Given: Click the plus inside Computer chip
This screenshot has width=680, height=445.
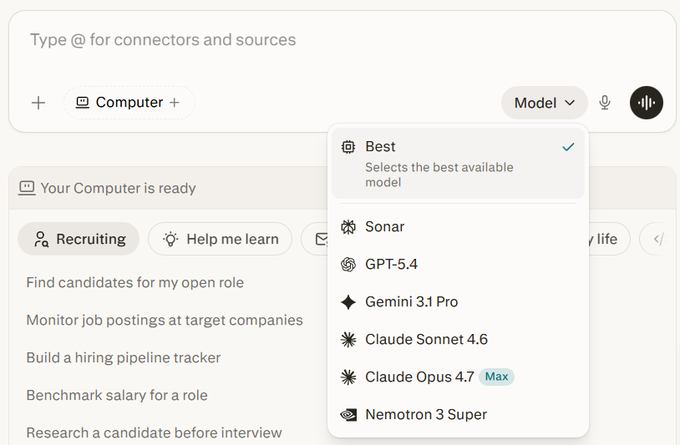Looking at the screenshot, I should point(174,103).
